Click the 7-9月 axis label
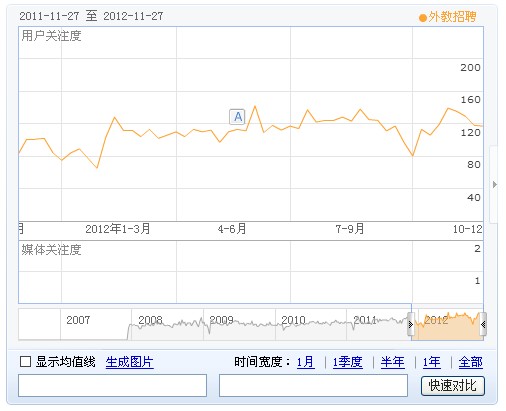506x411 pixels. click(x=350, y=229)
